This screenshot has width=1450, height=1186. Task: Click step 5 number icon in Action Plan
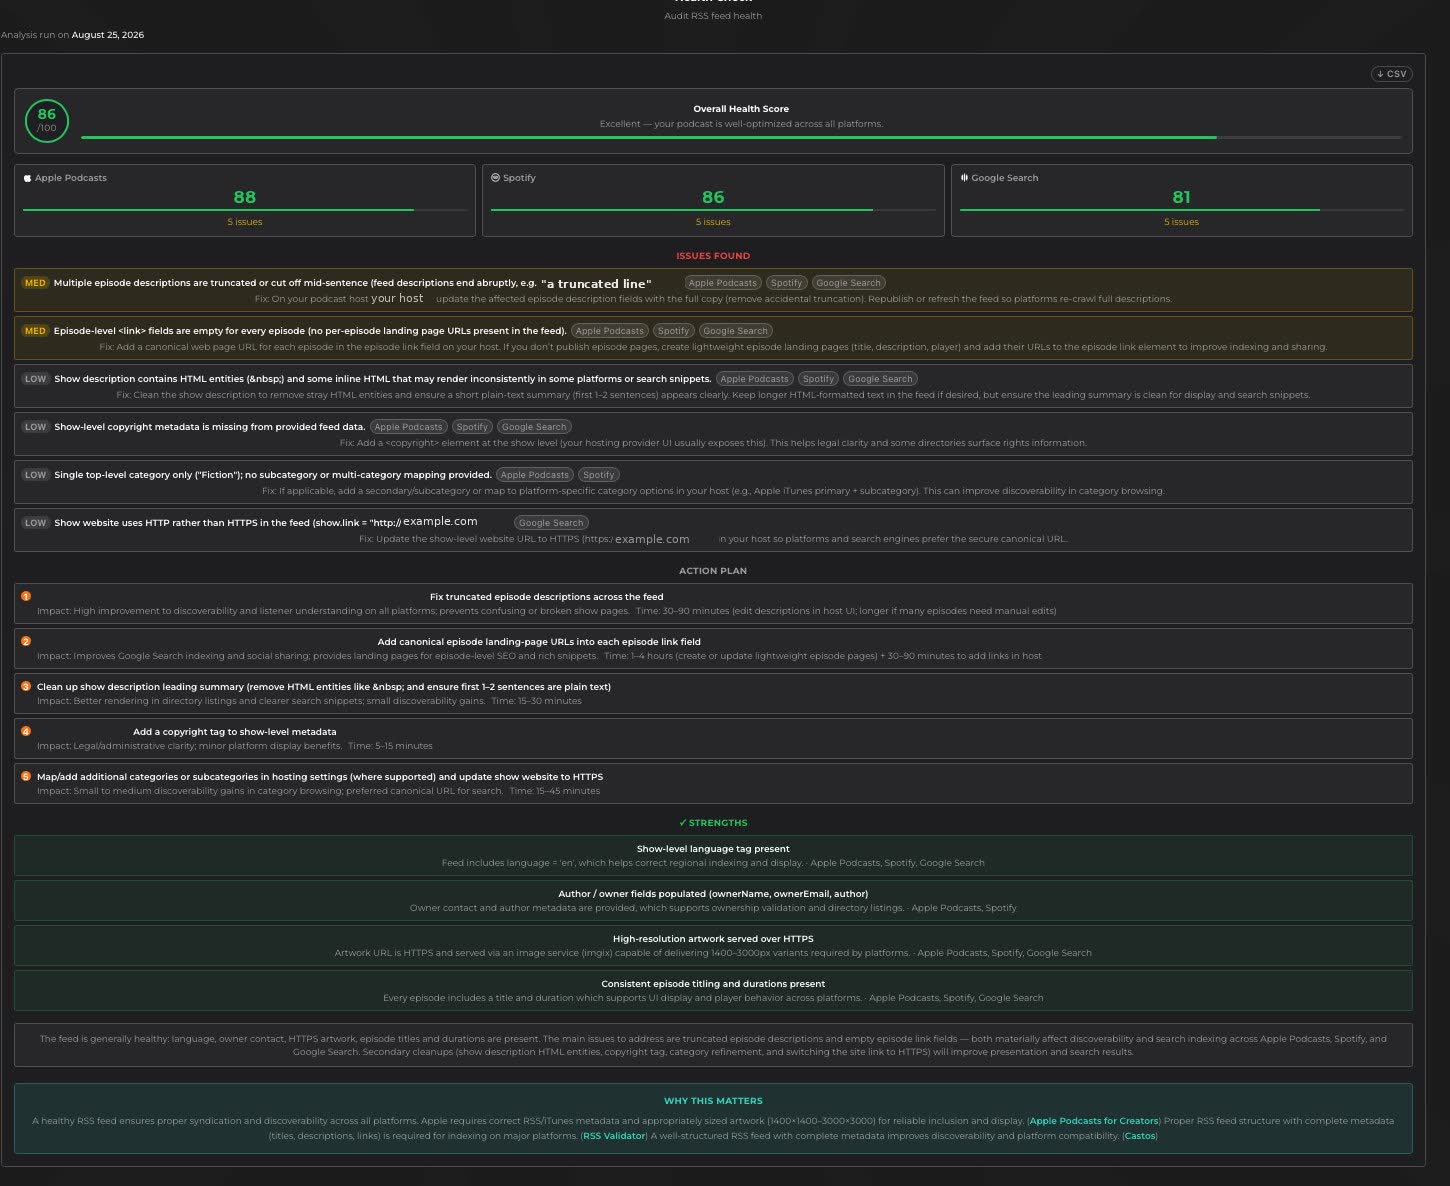(x=26, y=776)
